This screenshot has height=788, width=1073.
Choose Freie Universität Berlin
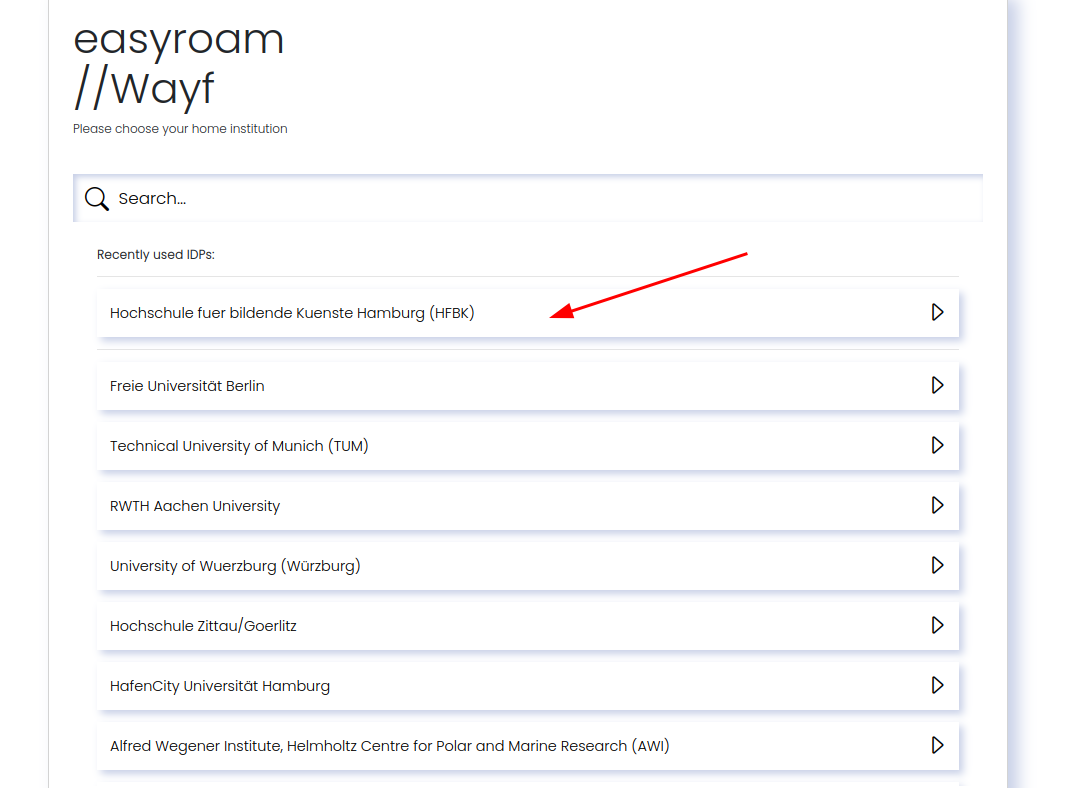528,386
